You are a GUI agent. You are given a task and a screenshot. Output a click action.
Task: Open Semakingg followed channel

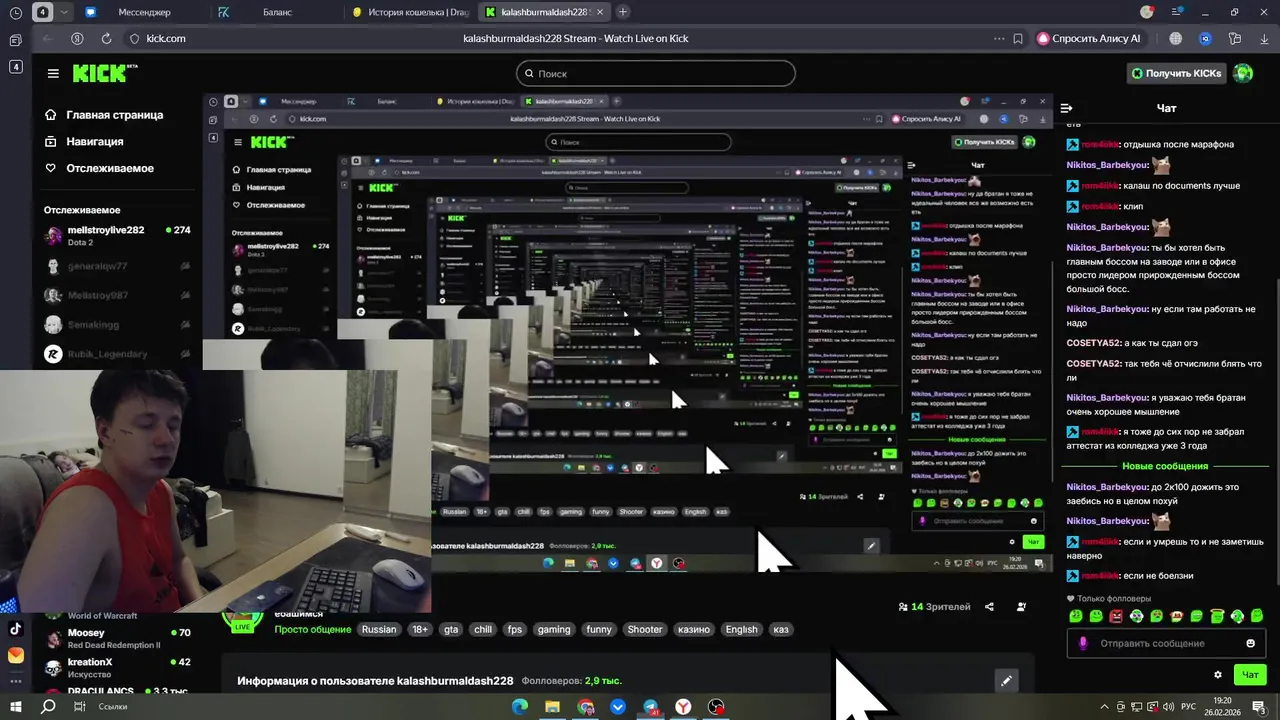pos(117,325)
